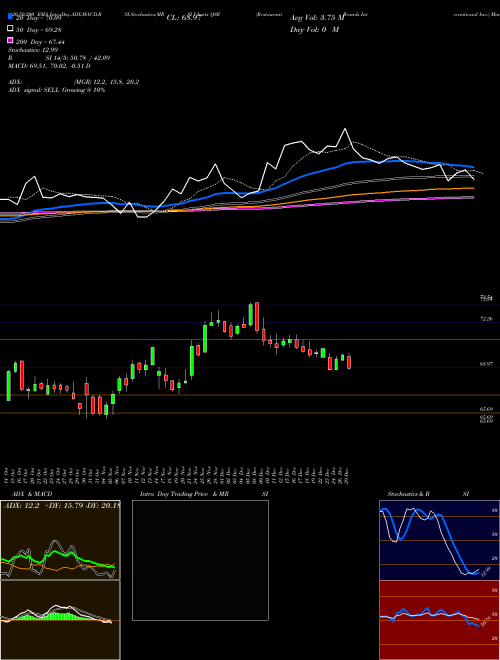Select the '50 Day = 69.28' legend text
500x660 pixels.
pos(37,30)
